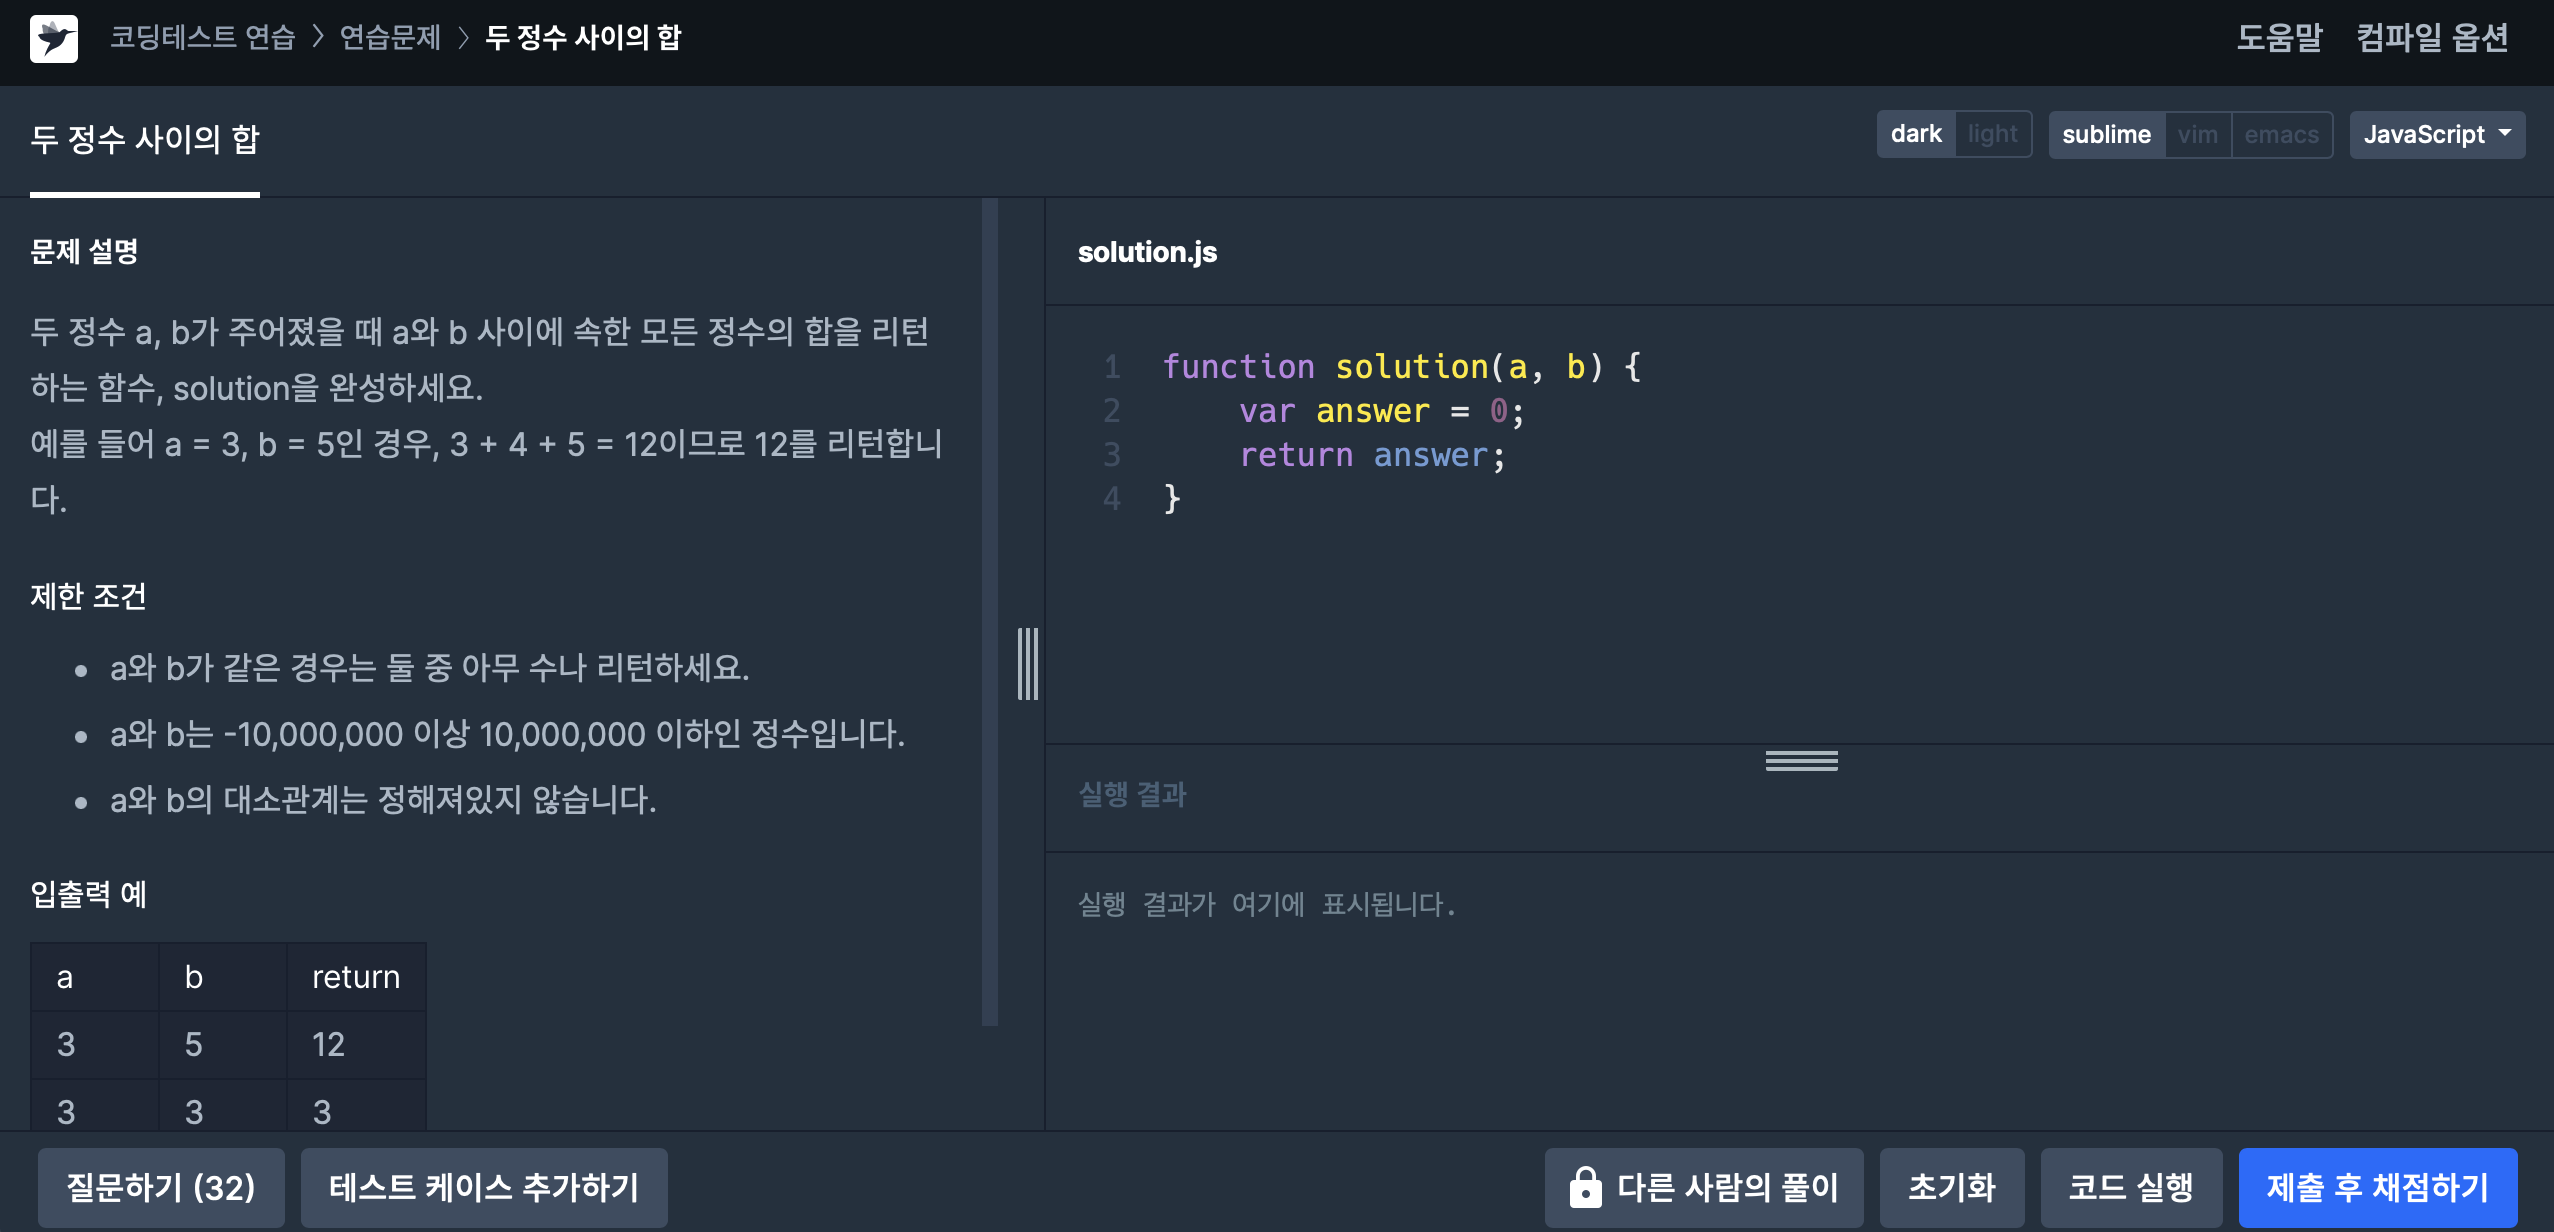The height and width of the screenshot is (1232, 2554).
Task: Switch editor theme to light
Action: 1992,134
